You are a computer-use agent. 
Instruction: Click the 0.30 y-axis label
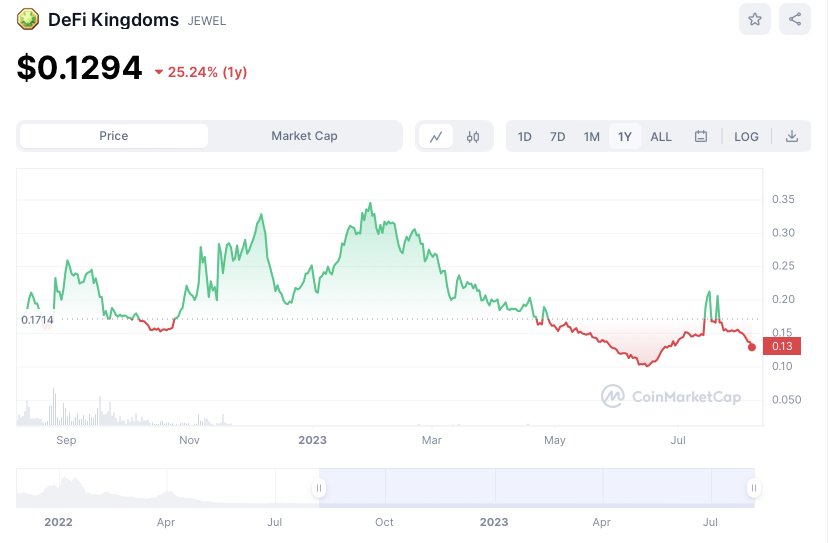(x=783, y=232)
